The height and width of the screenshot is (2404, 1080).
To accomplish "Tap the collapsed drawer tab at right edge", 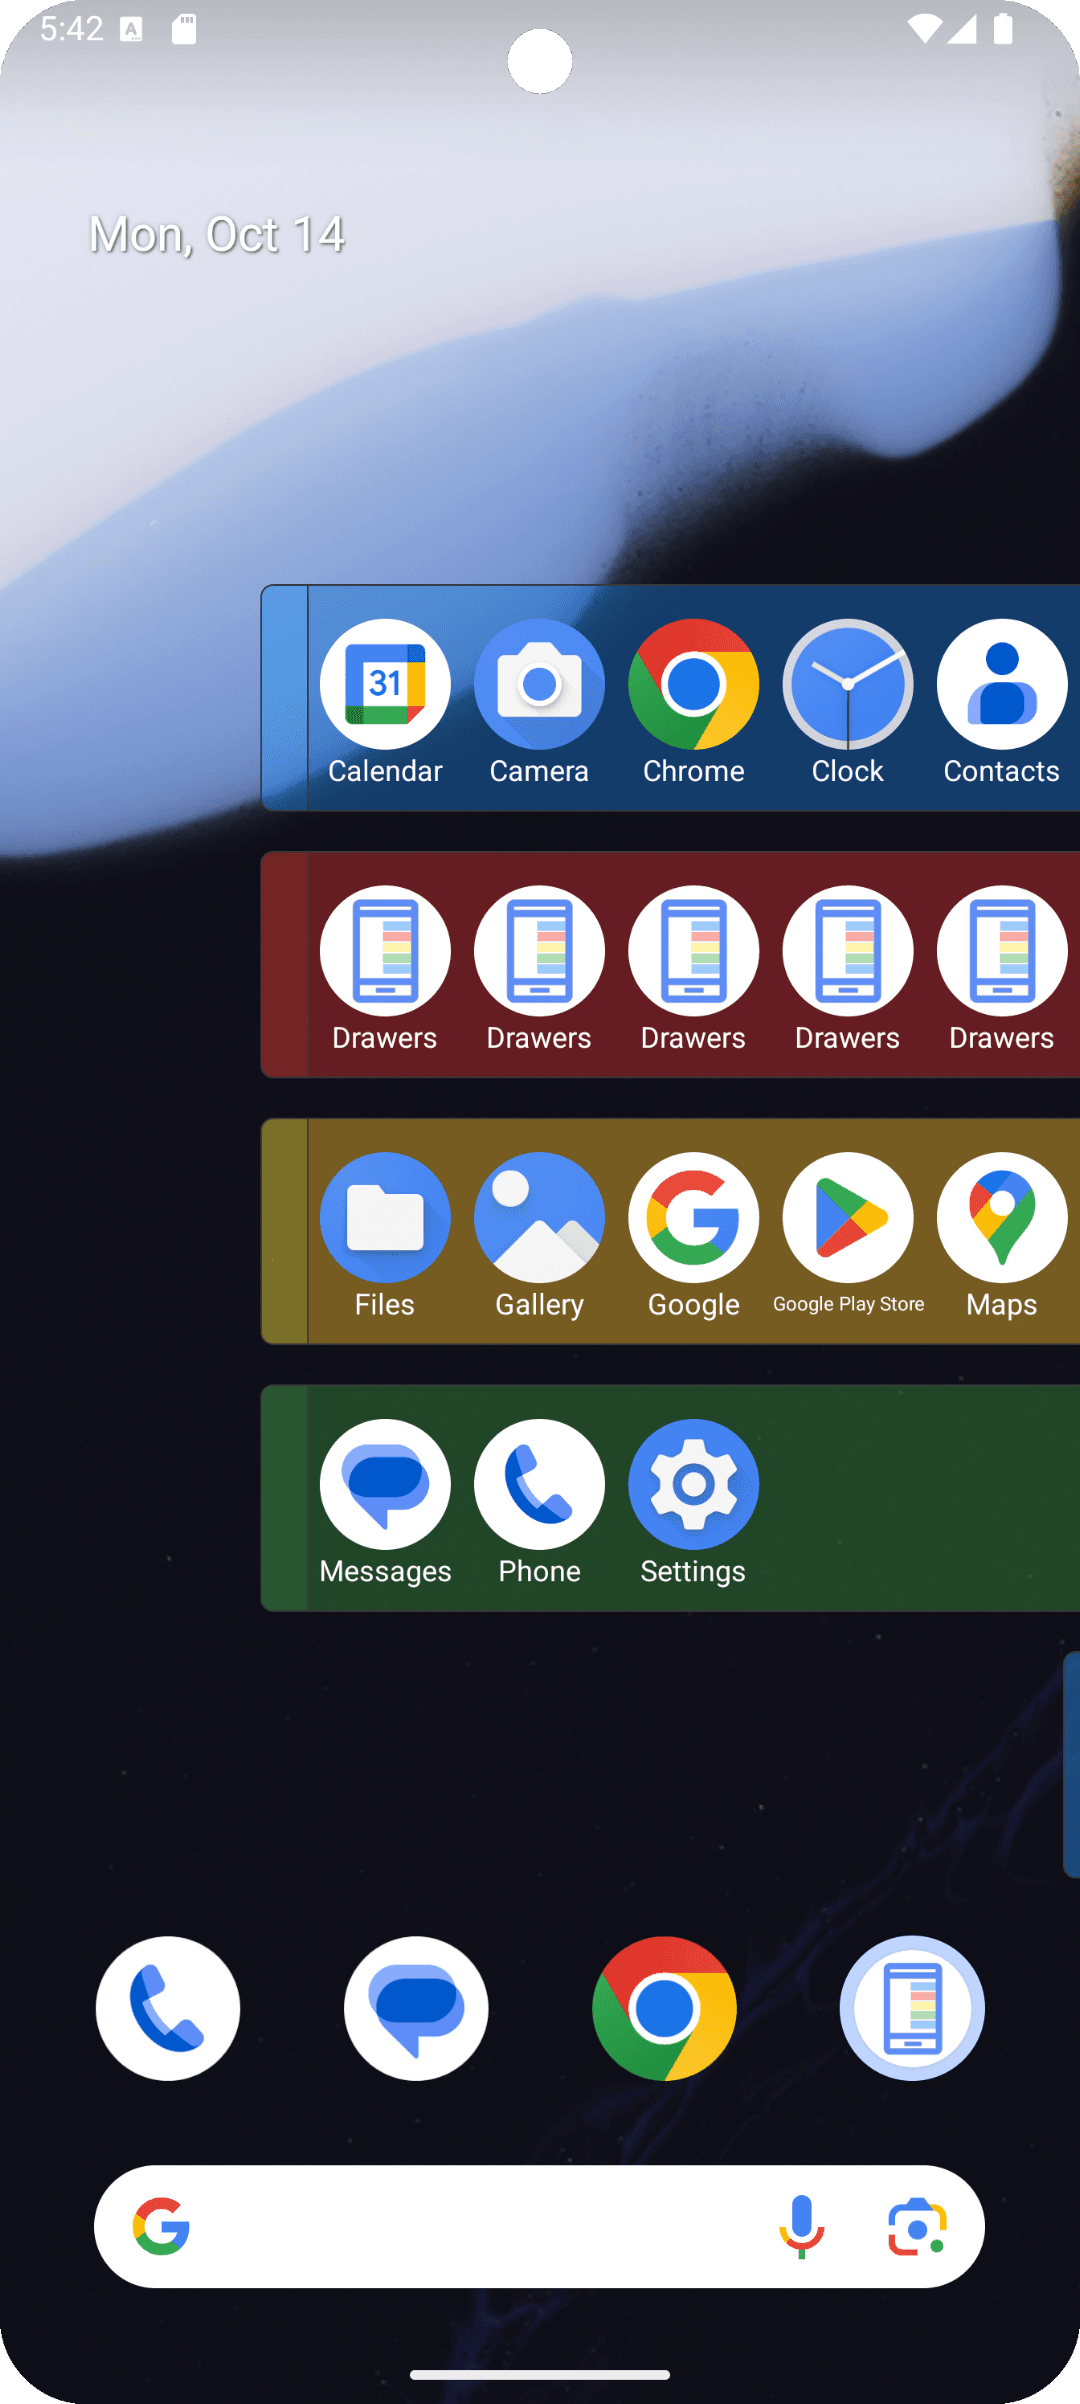I will click(x=1071, y=1765).
